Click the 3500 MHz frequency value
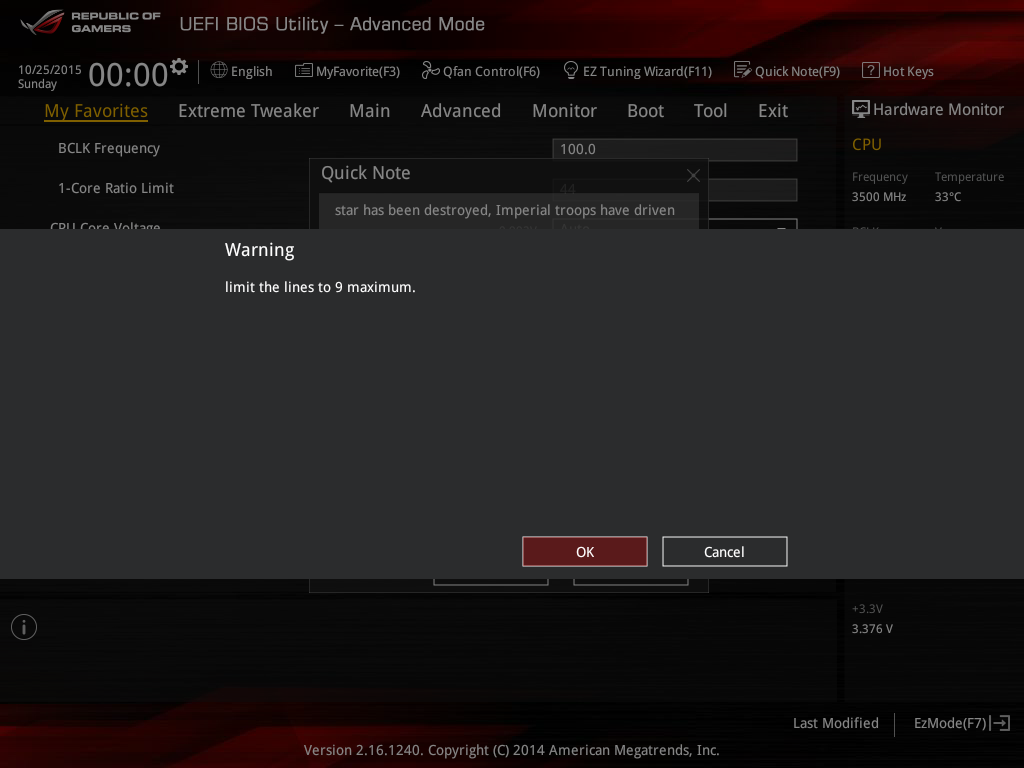 pyautogui.click(x=879, y=197)
